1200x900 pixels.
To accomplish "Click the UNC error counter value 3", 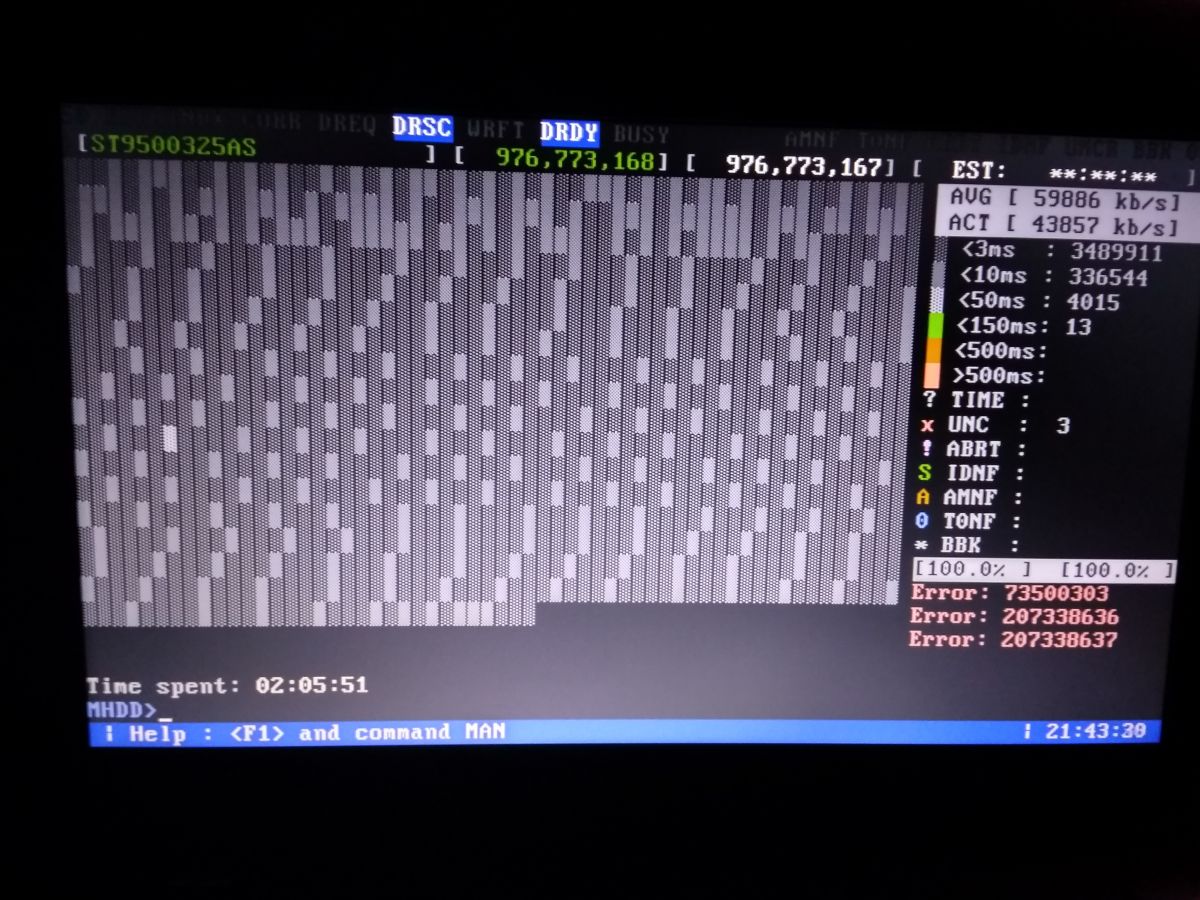I will click(1063, 425).
